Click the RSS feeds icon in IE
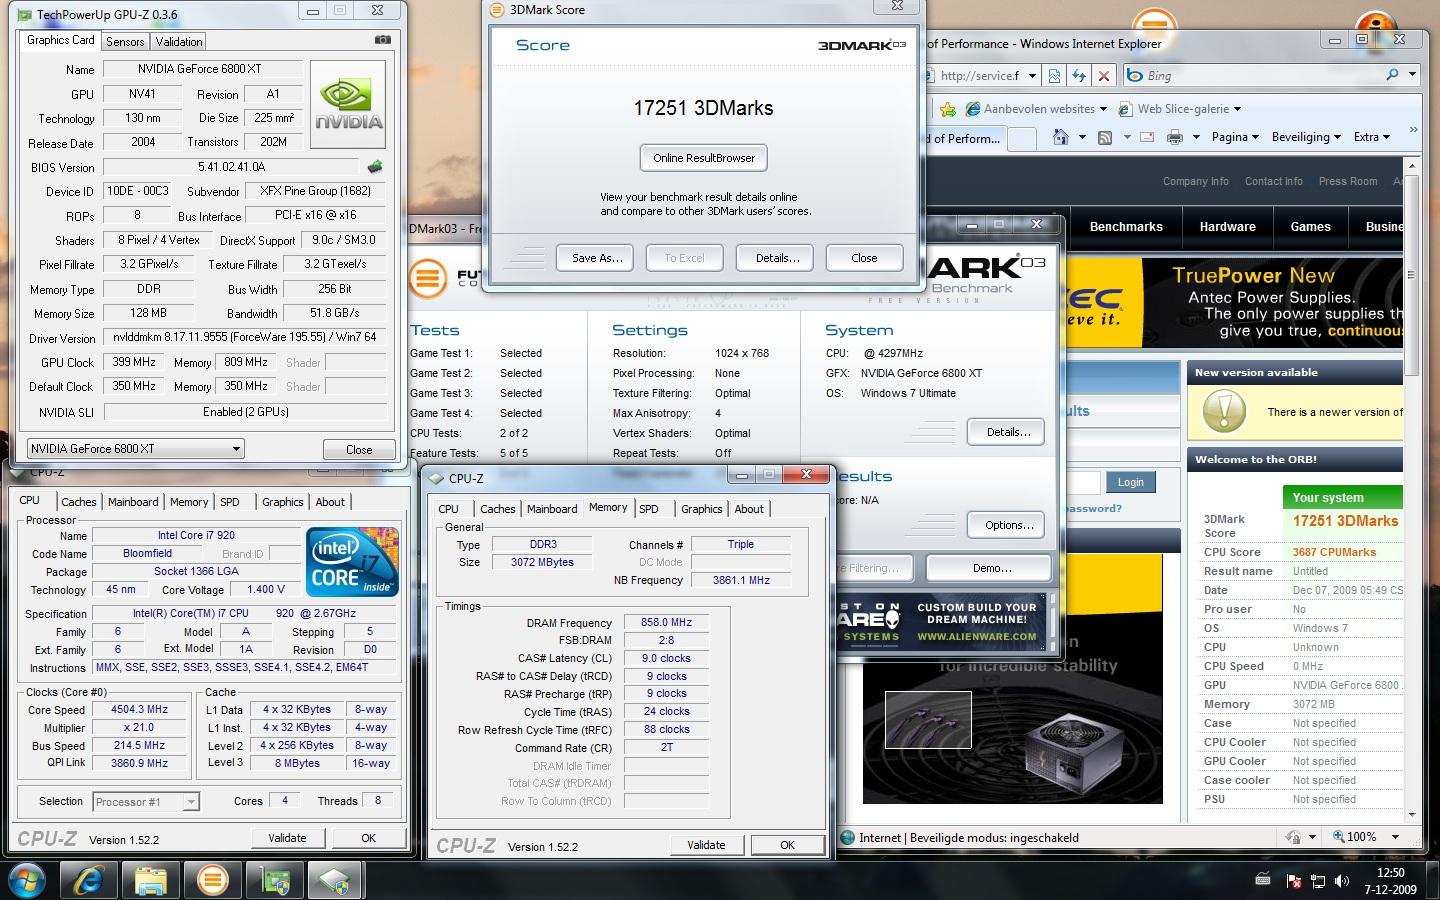The image size is (1440, 900). click(x=1104, y=137)
